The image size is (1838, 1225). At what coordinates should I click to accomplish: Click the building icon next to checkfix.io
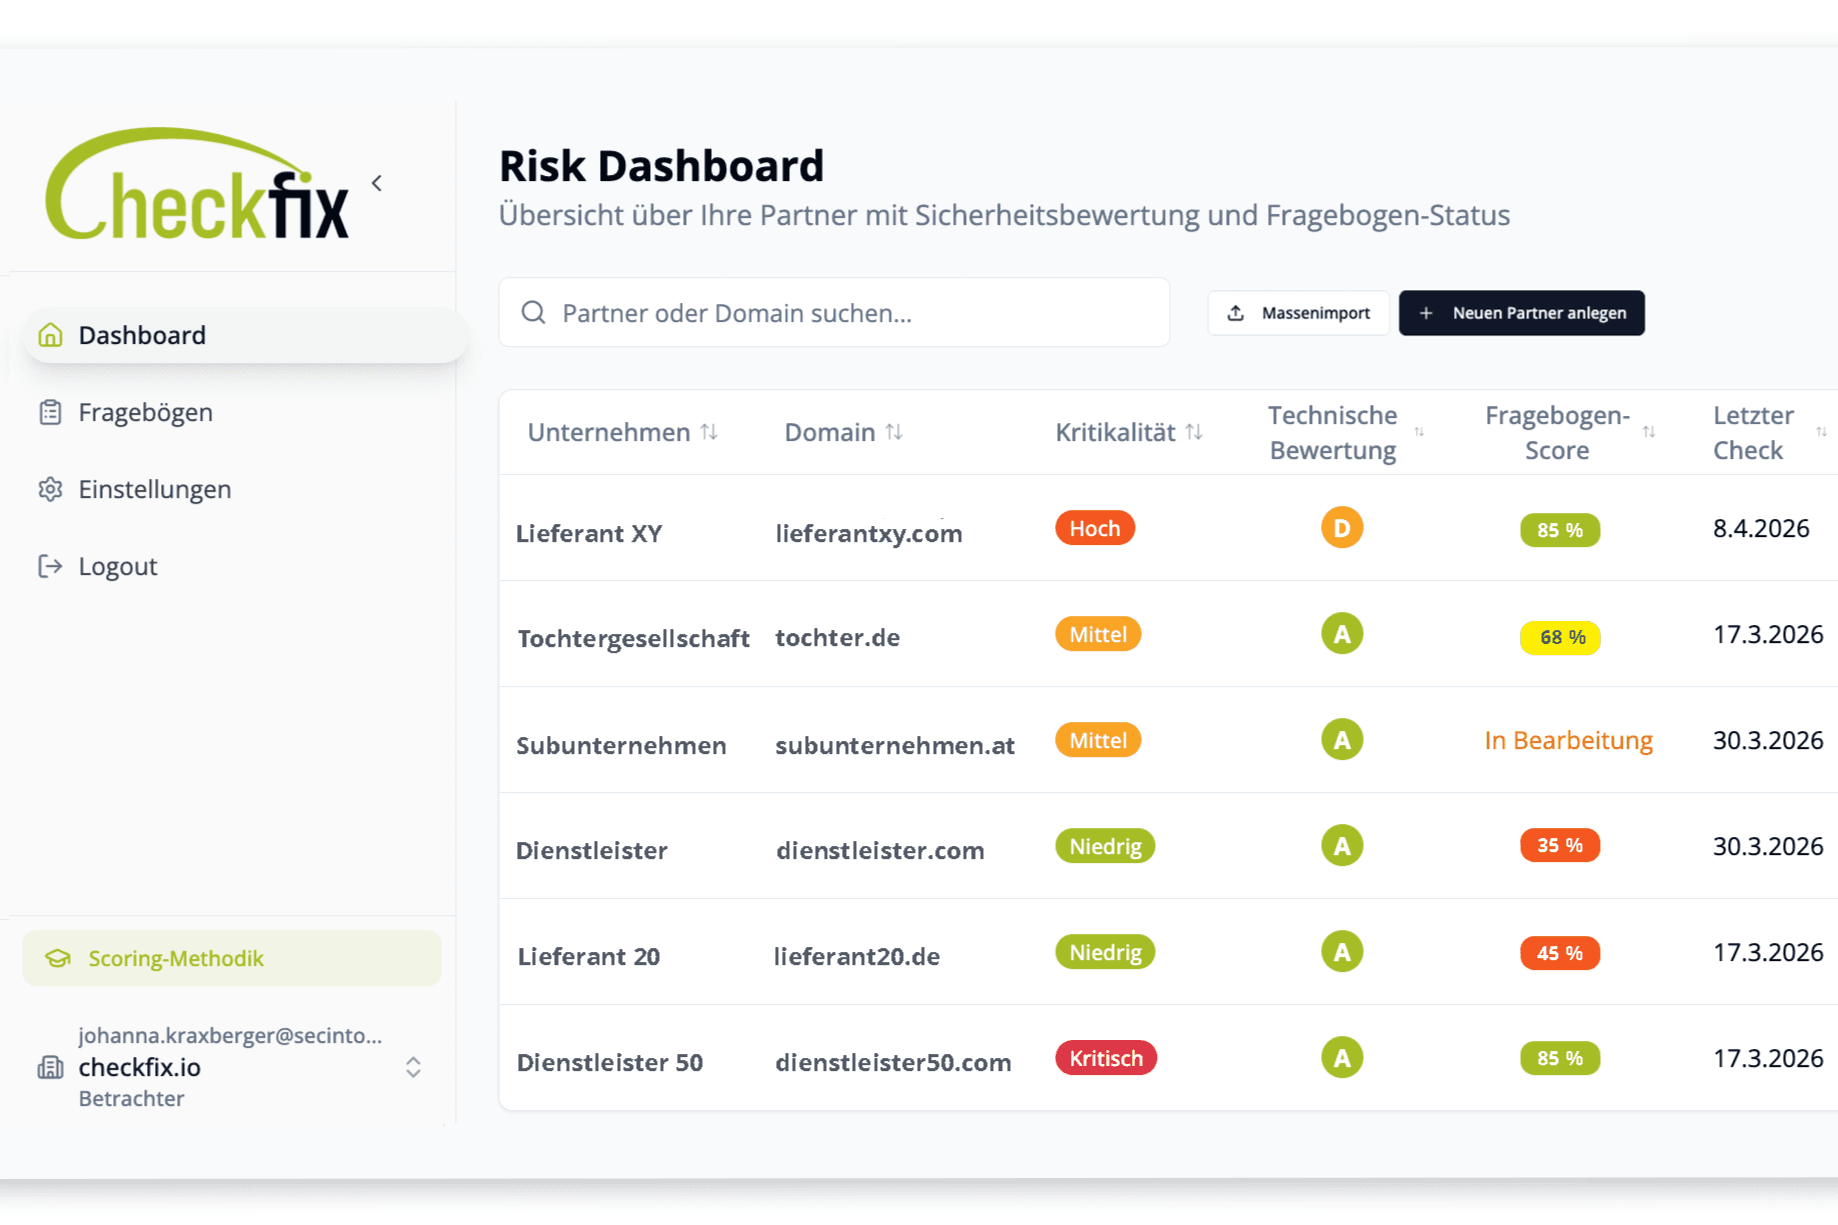tap(50, 1067)
